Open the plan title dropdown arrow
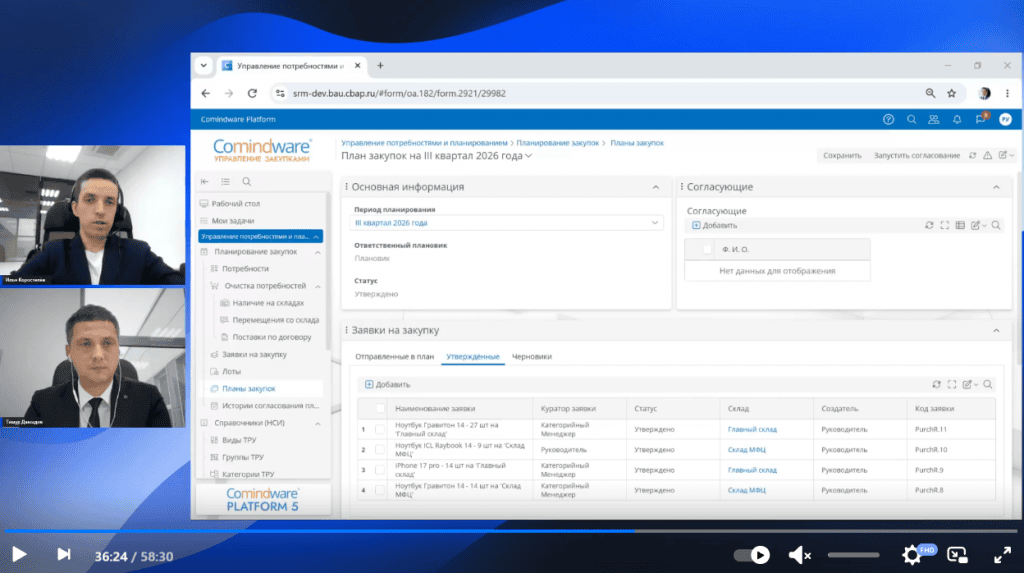 pos(528,156)
